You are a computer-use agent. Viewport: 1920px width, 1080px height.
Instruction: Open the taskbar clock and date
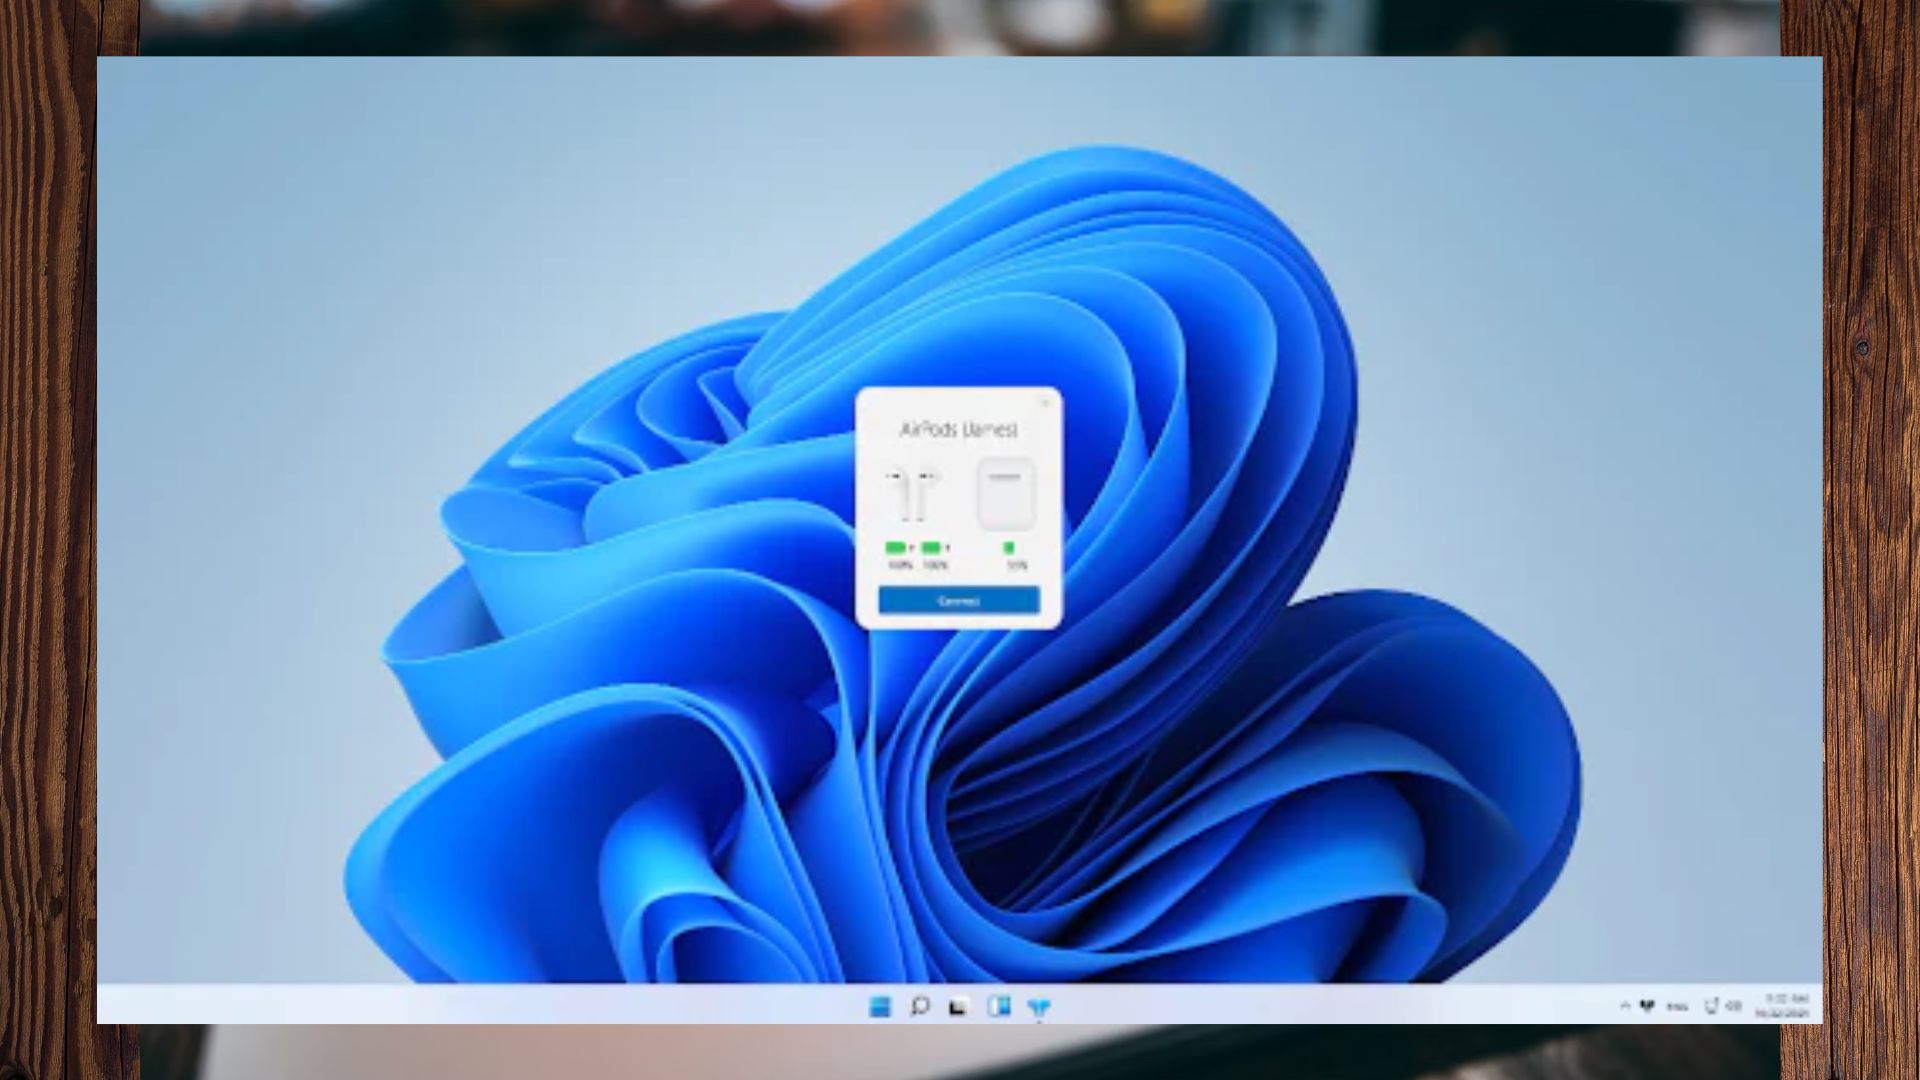1782,1006
